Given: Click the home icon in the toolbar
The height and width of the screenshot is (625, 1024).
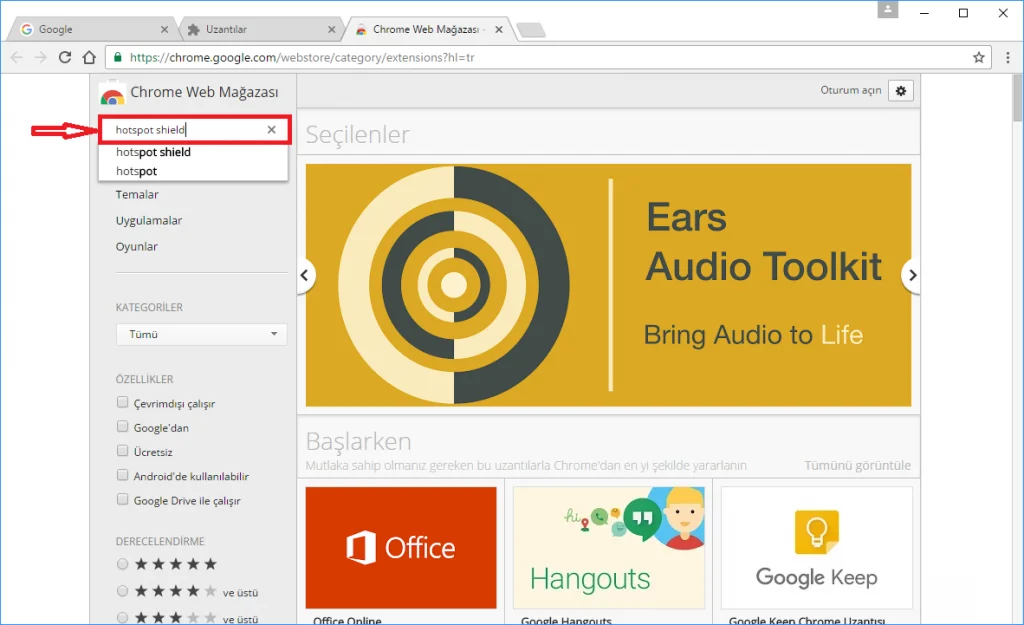Looking at the screenshot, I should click(x=89, y=58).
